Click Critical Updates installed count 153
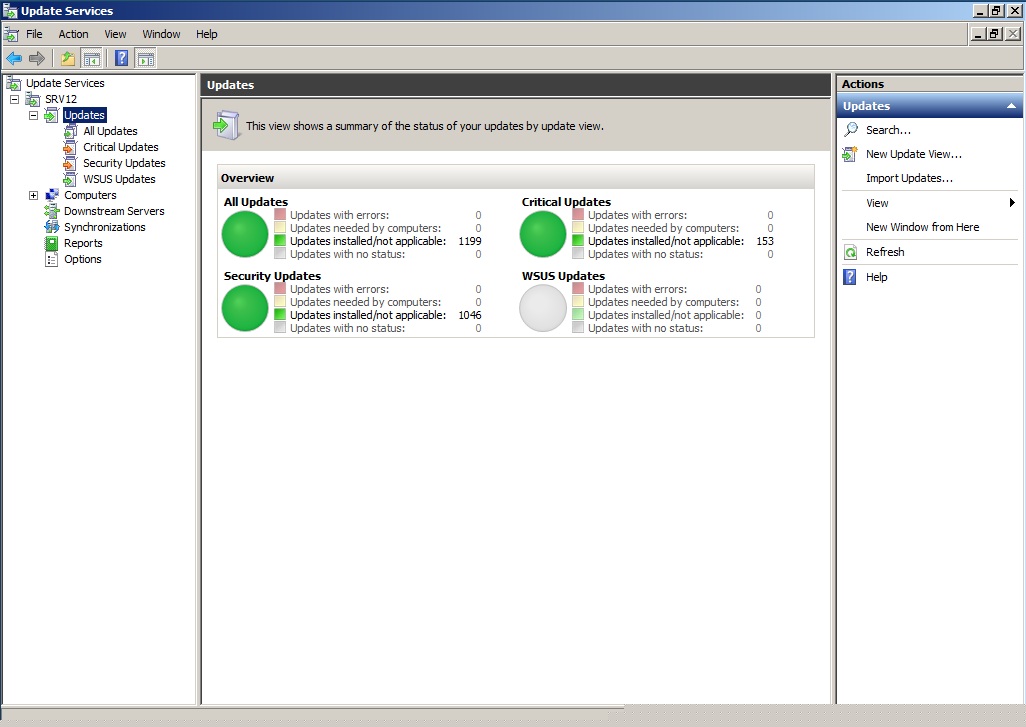The height and width of the screenshot is (727, 1026). tap(765, 241)
